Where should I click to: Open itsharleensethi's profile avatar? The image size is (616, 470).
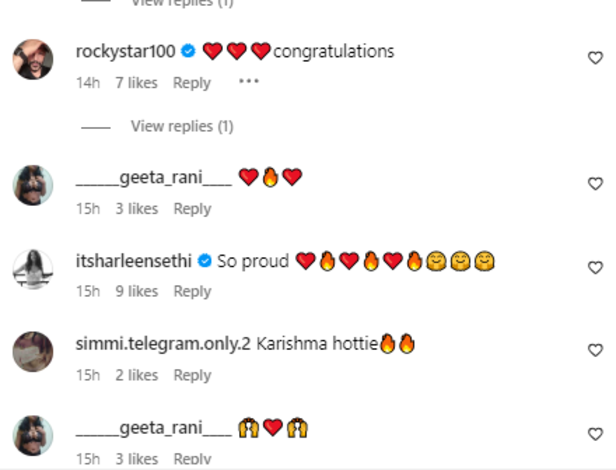(x=32, y=268)
